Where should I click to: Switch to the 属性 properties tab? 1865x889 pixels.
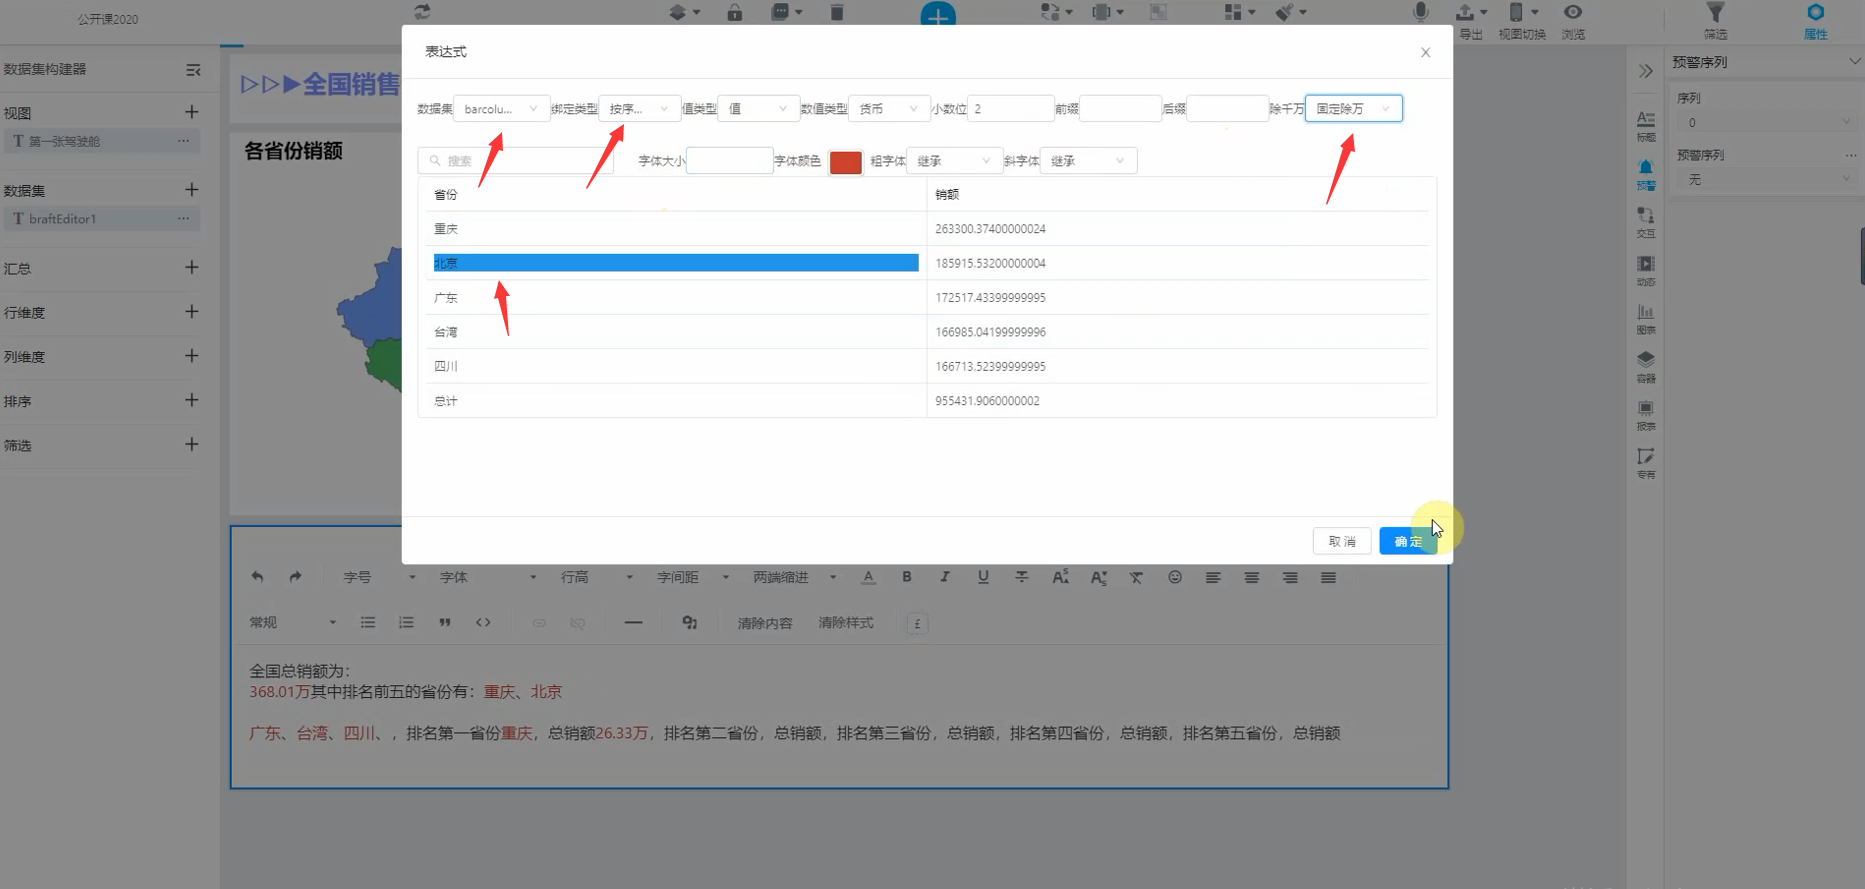[x=1815, y=21]
